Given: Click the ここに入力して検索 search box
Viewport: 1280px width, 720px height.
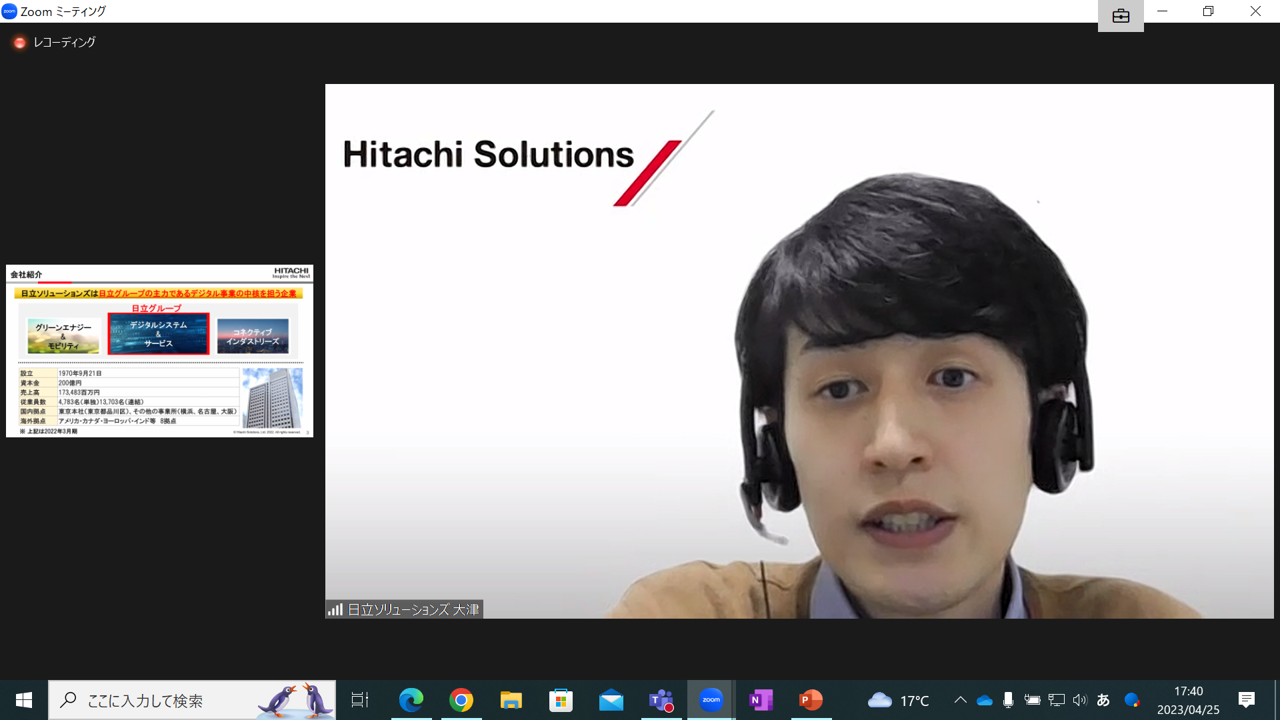Looking at the screenshot, I should tap(192, 700).
